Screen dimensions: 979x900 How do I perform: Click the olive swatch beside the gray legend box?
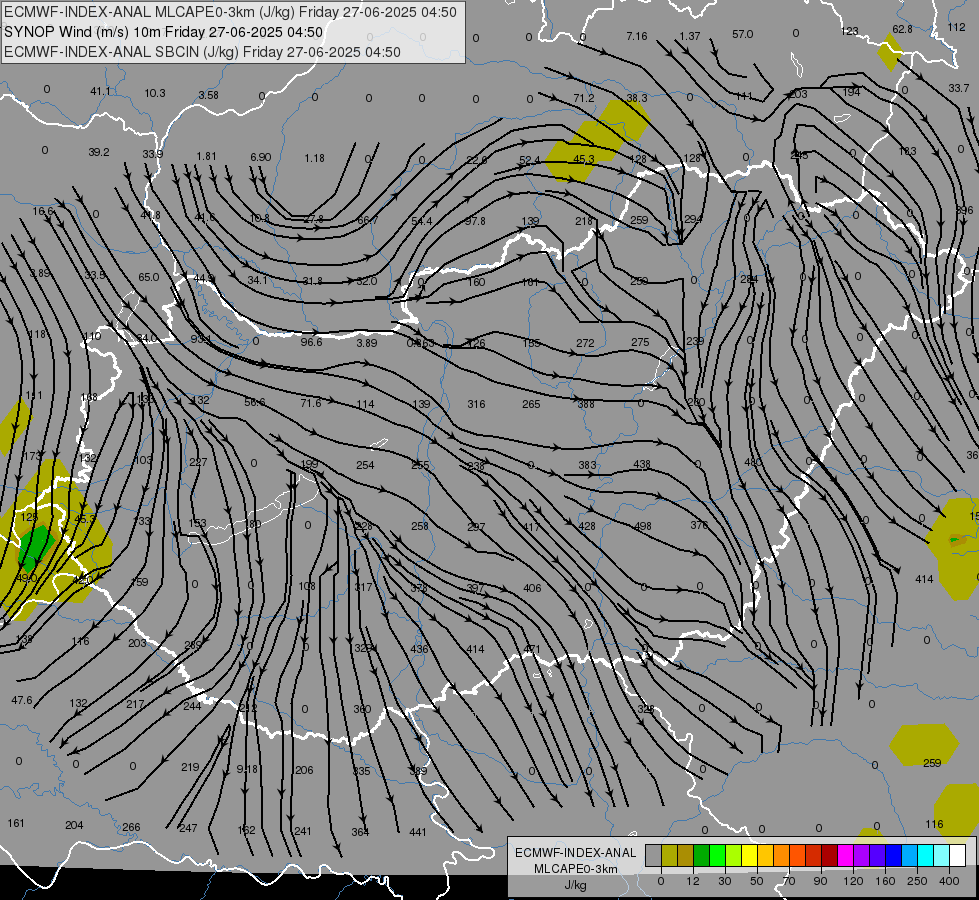coord(669,856)
